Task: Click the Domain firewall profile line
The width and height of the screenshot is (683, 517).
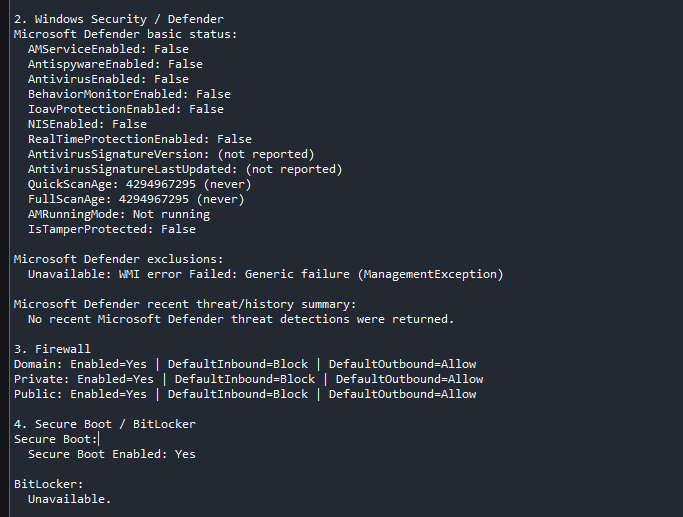Action: point(245,364)
